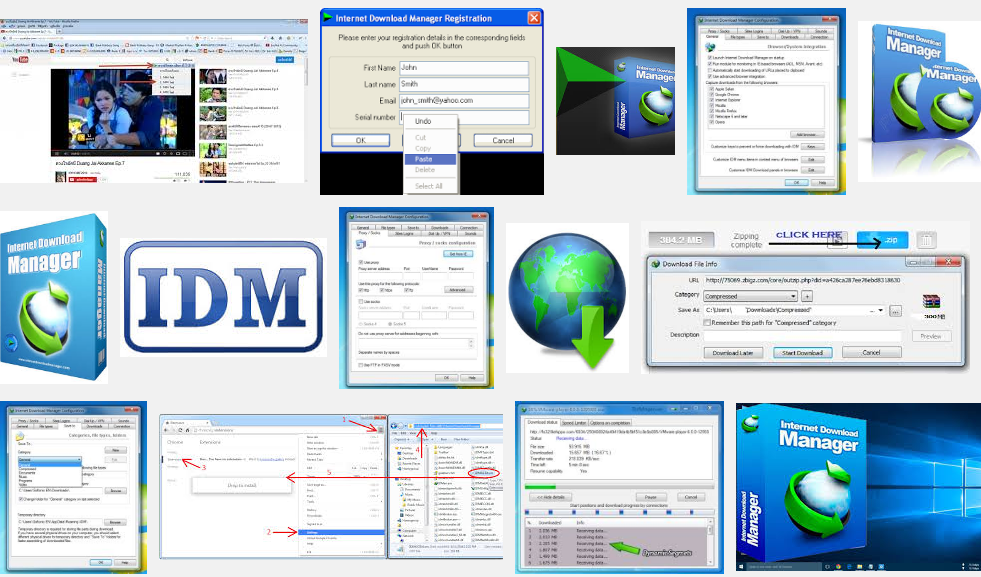Viewport: 981px width, 577px height.
Task: Toggle Automatically start downloading of clipboard URLs
Action: (710, 70)
